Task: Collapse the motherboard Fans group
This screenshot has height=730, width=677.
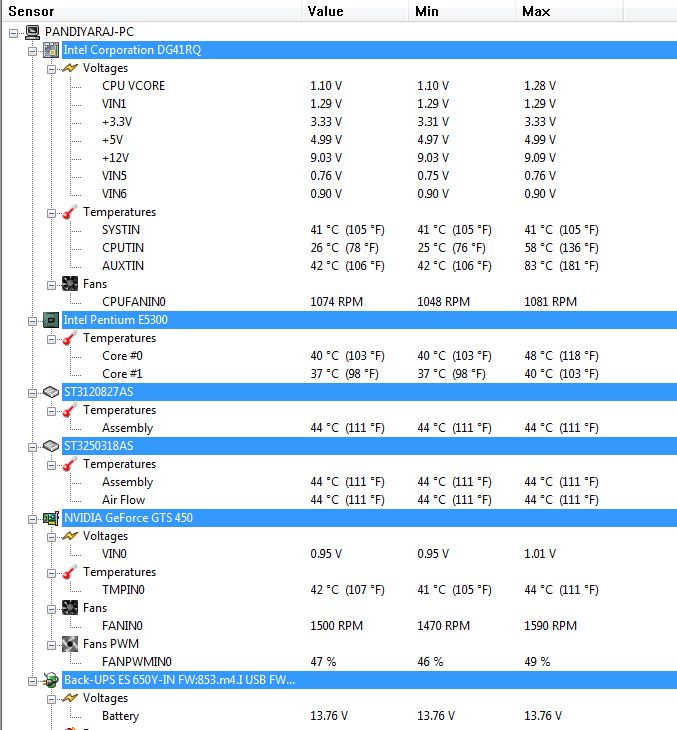Action: click(51, 285)
